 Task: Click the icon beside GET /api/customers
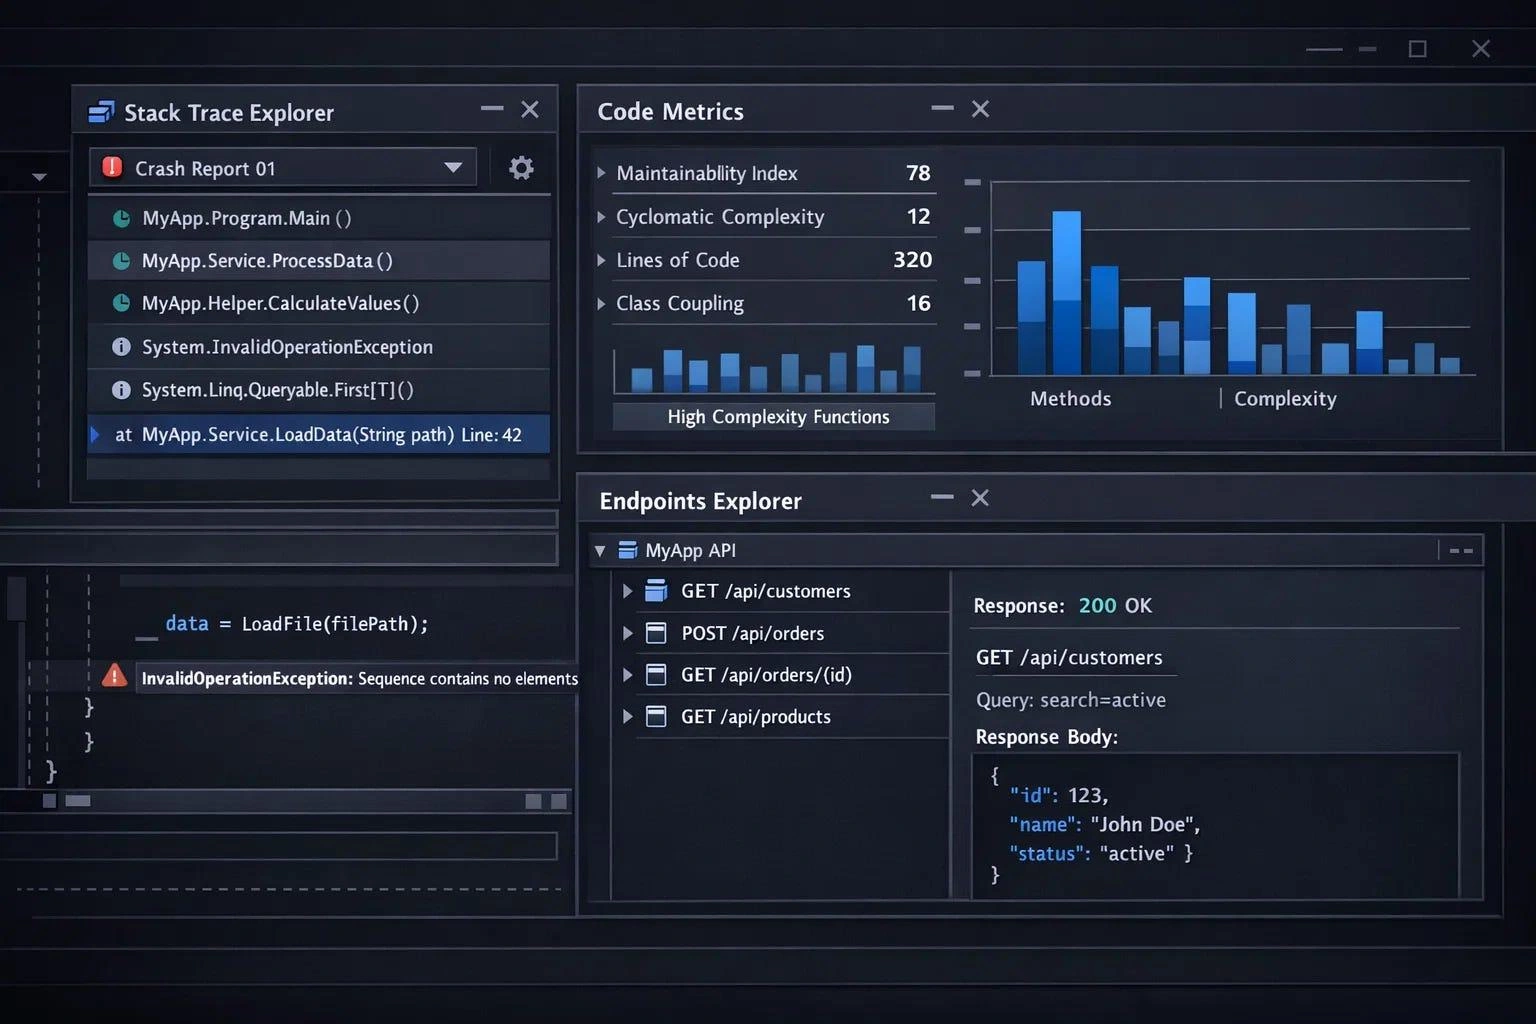pos(656,591)
